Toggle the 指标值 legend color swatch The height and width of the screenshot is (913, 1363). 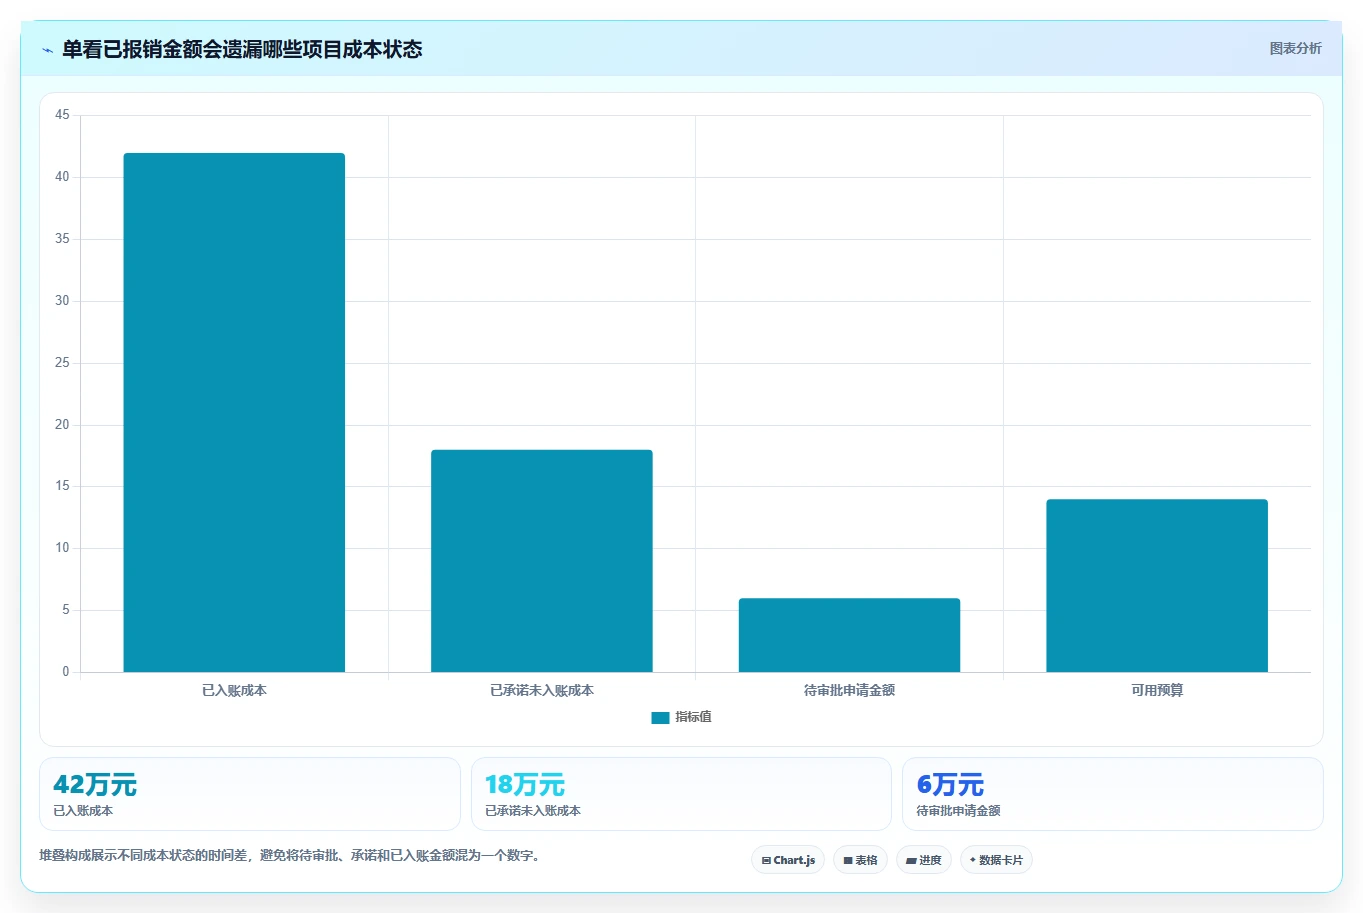point(660,717)
